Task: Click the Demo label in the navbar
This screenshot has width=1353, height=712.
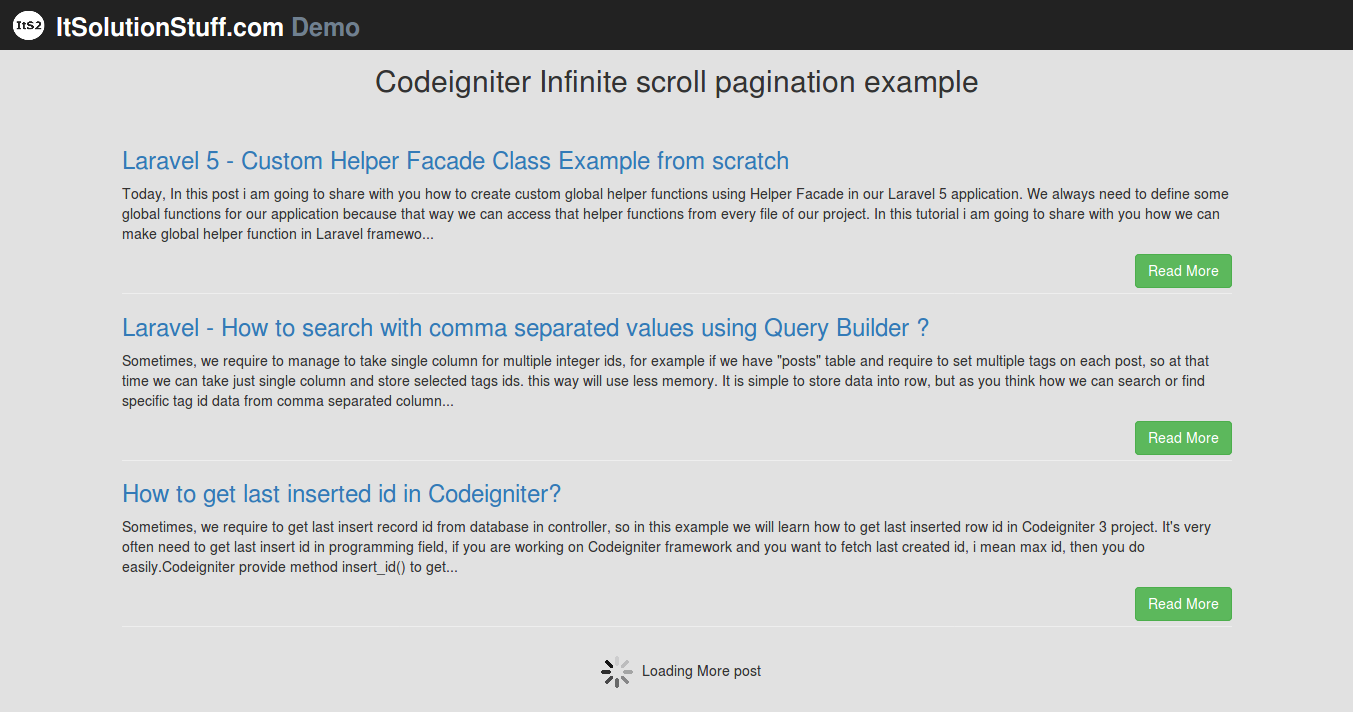Action: coord(324,27)
